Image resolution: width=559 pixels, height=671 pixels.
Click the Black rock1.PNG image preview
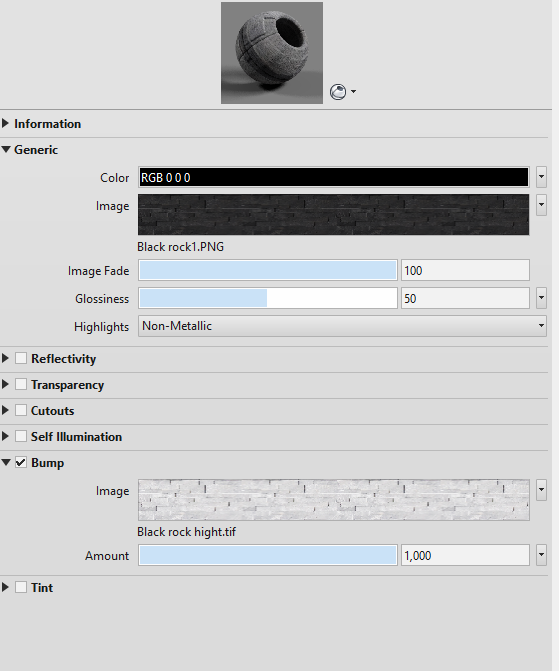333,215
